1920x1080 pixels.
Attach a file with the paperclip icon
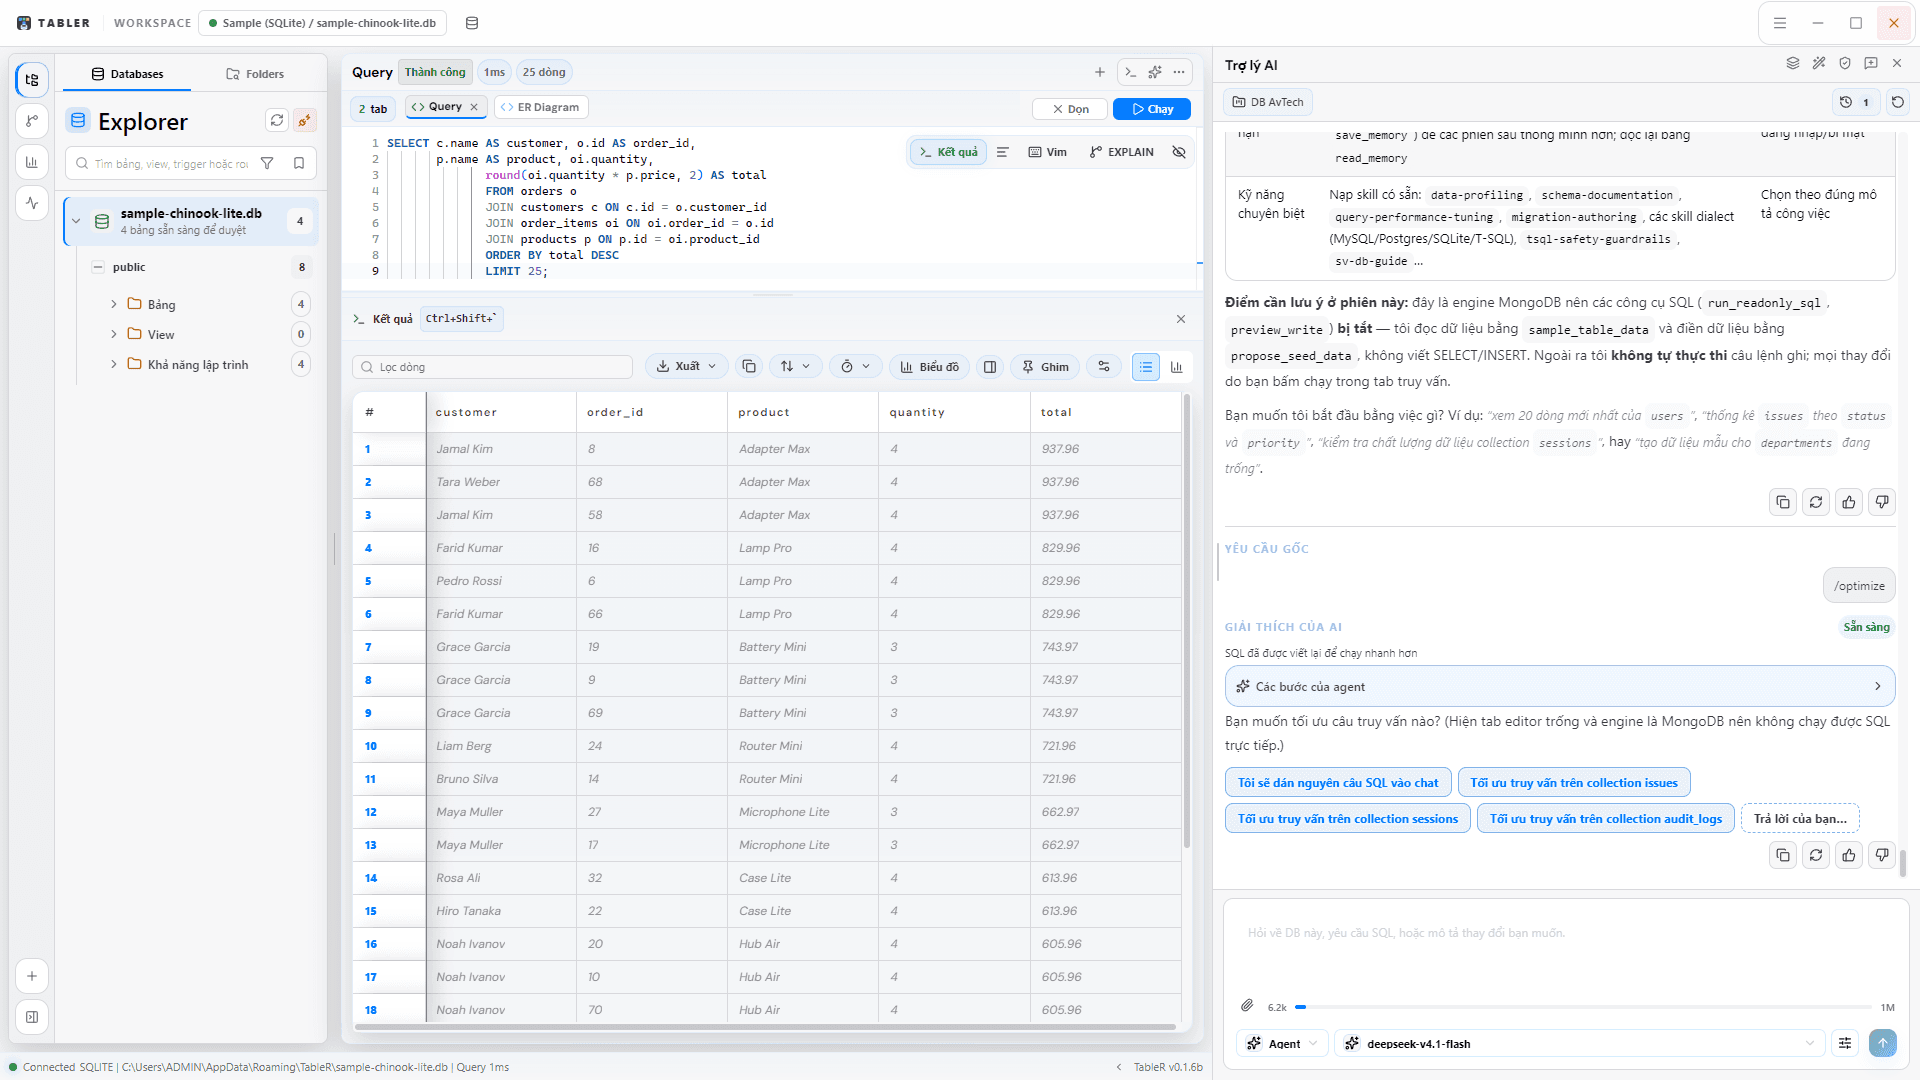pos(1247,1006)
